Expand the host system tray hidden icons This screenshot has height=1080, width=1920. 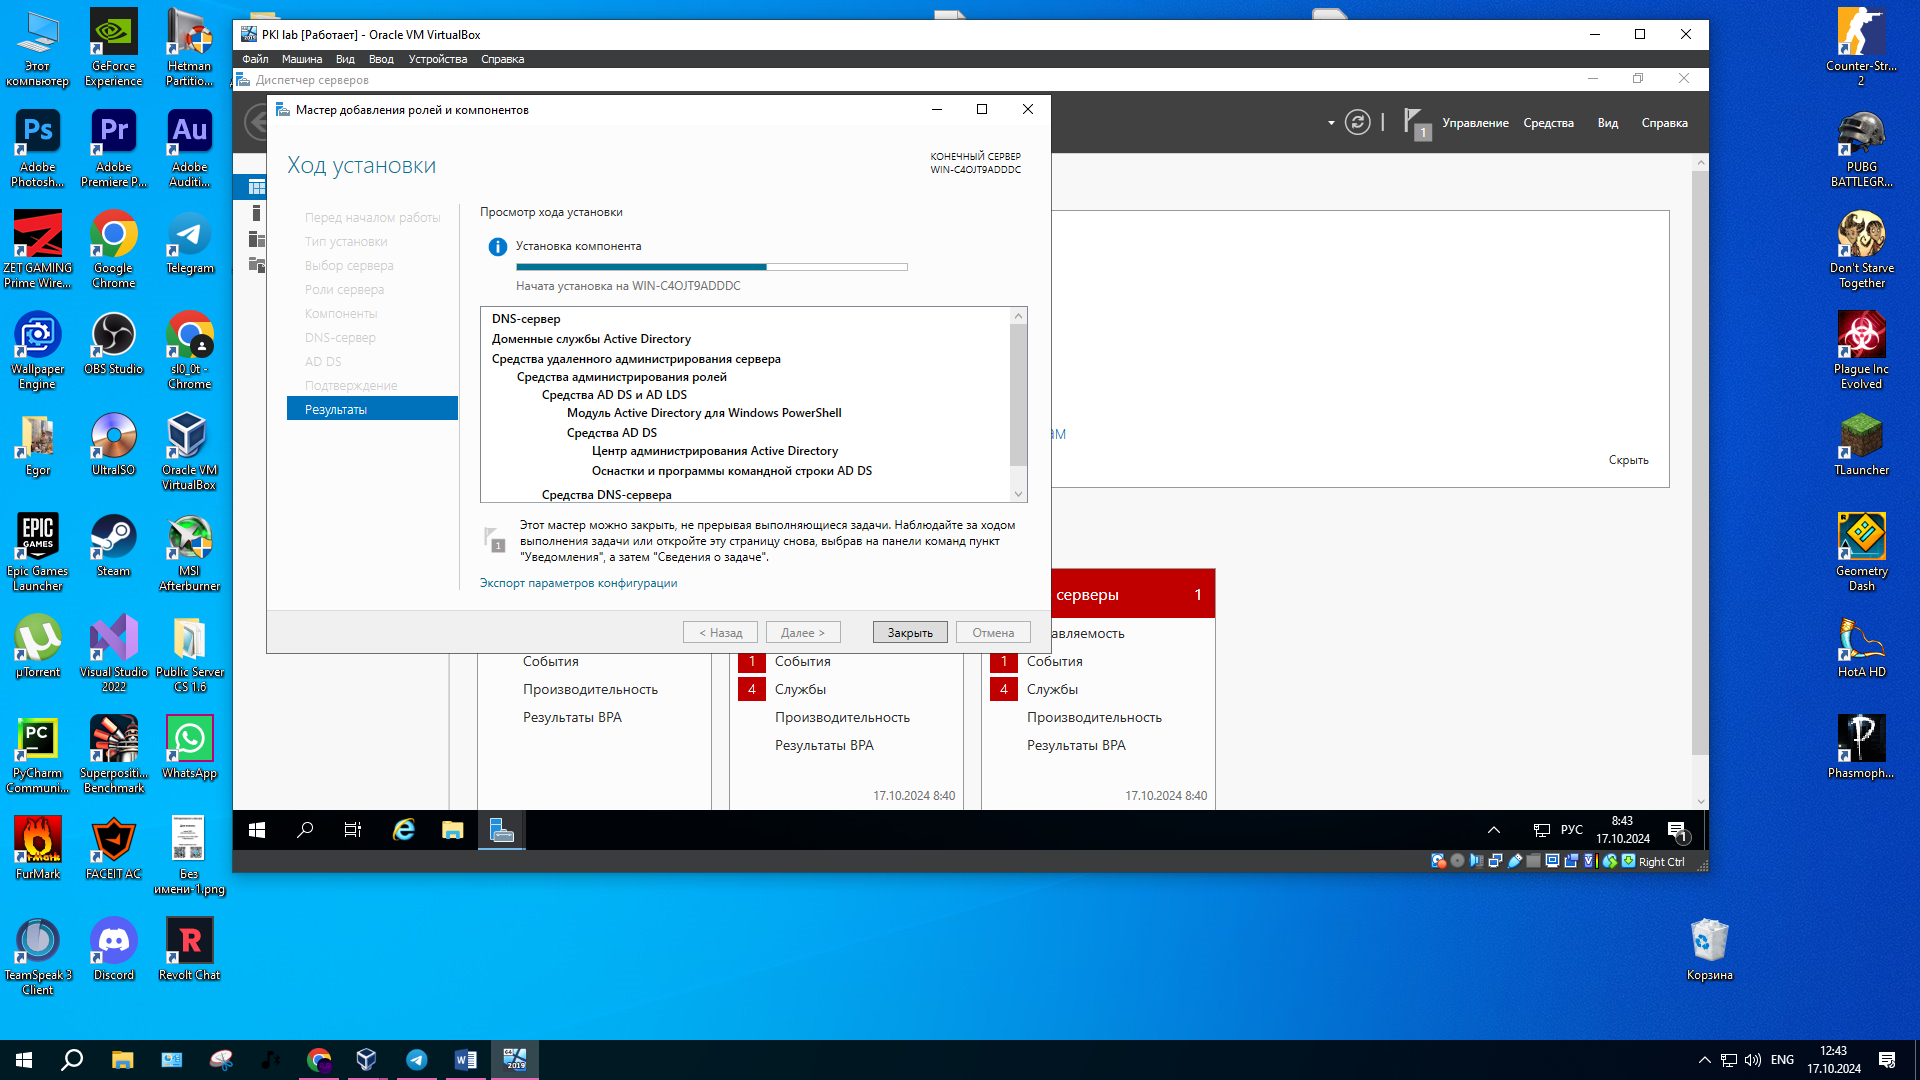tap(1705, 1060)
